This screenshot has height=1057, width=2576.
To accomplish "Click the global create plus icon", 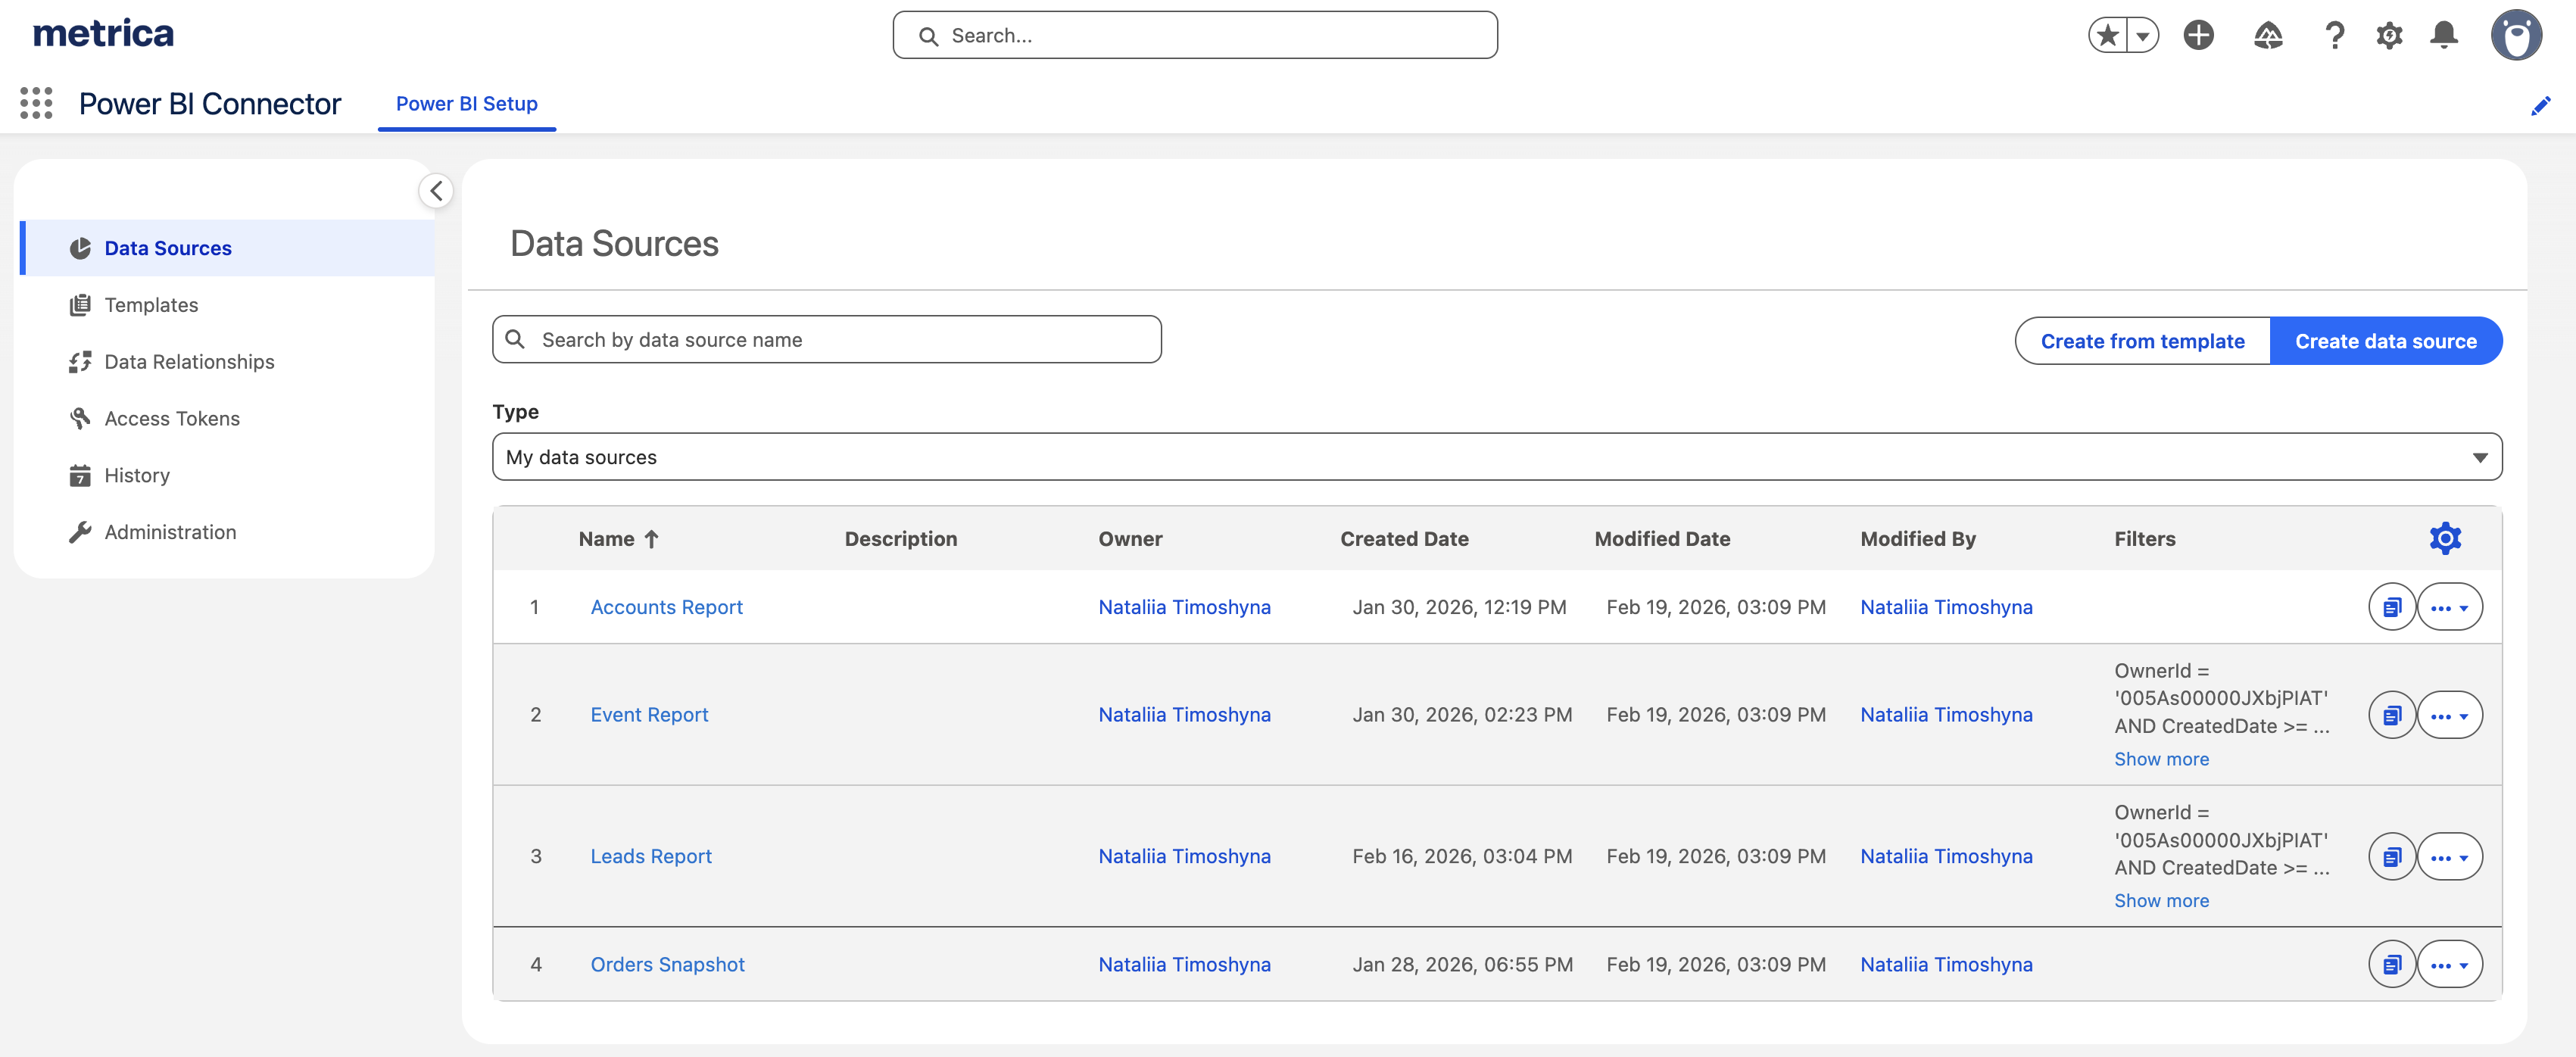I will point(2198,35).
